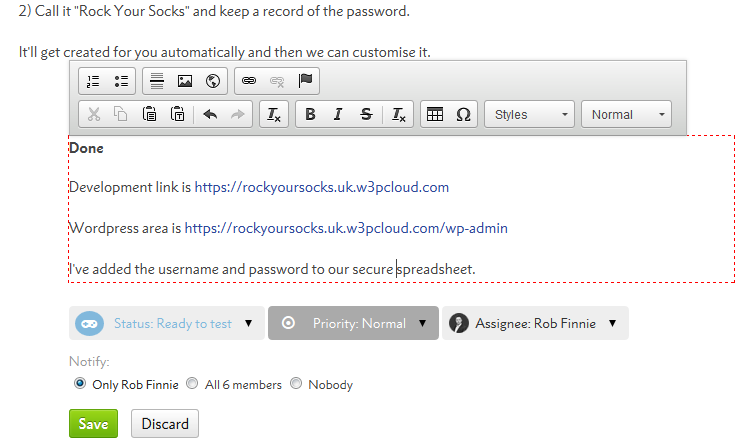Screen dimensions: 748x442
Task: Apply italic formatting
Action: pyautogui.click(x=338, y=115)
